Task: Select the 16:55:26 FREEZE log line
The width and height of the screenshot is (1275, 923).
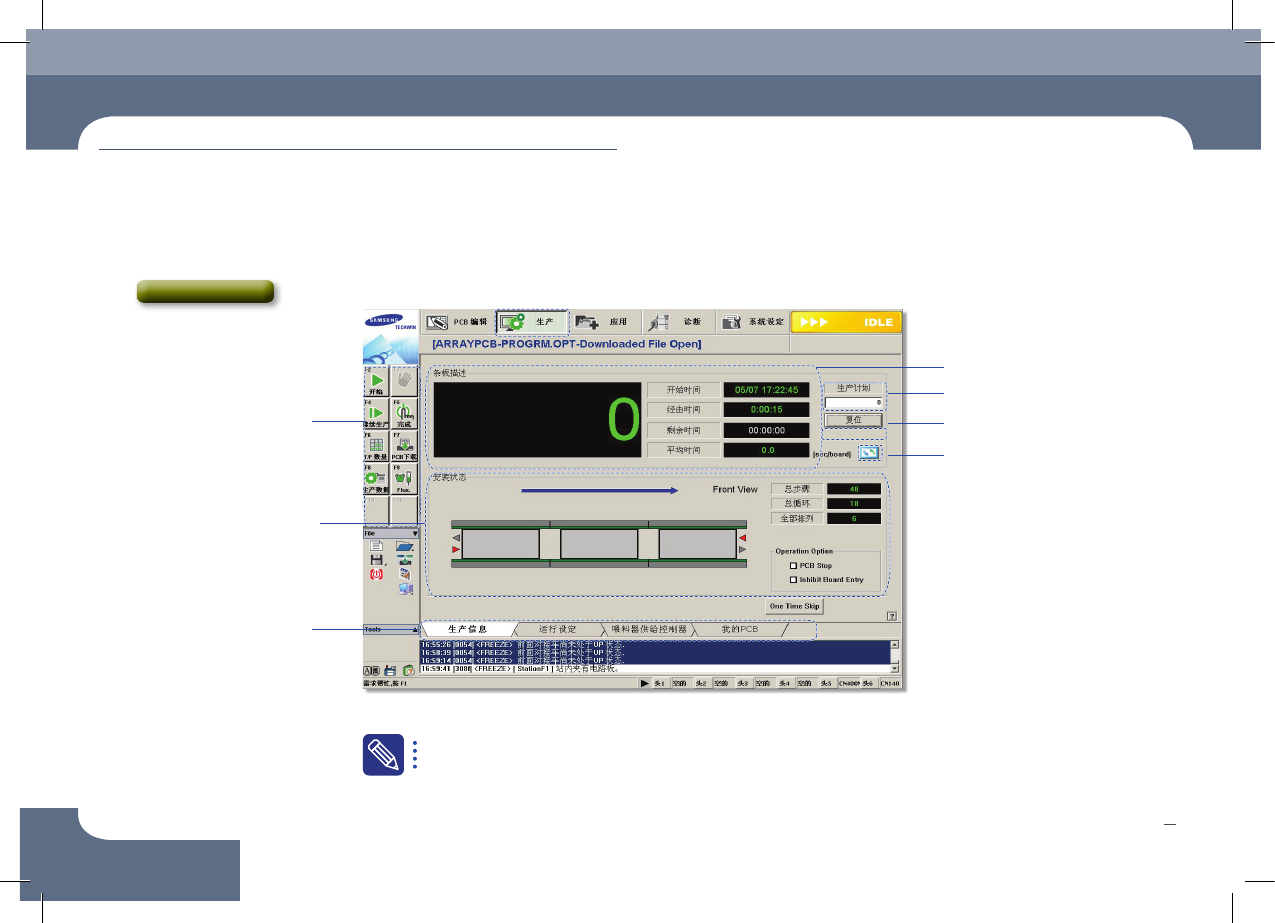Action: point(654,645)
